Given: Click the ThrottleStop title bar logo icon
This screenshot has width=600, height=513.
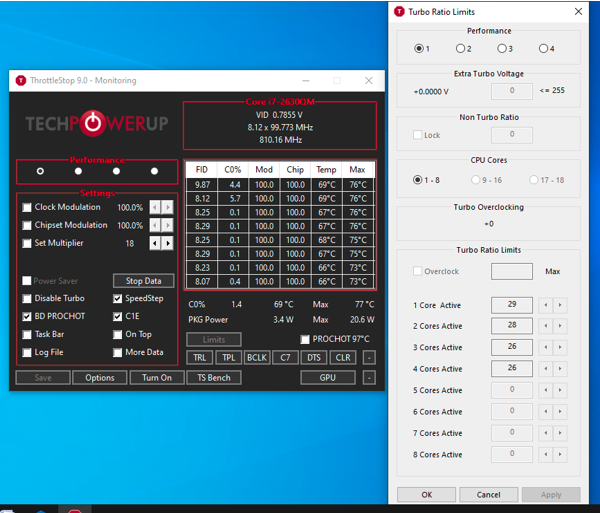Looking at the screenshot, I should 21,80.
